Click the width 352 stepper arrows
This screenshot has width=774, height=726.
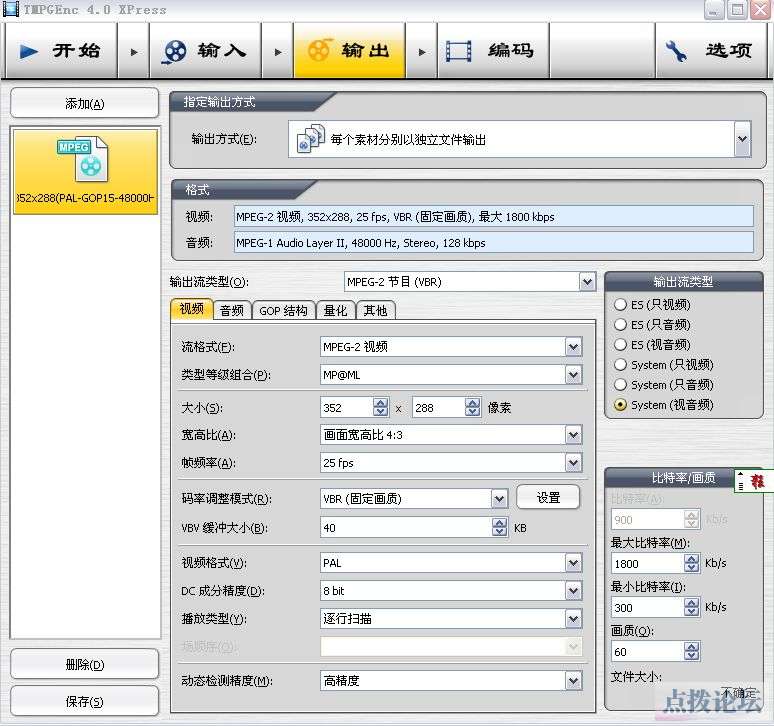(x=381, y=407)
